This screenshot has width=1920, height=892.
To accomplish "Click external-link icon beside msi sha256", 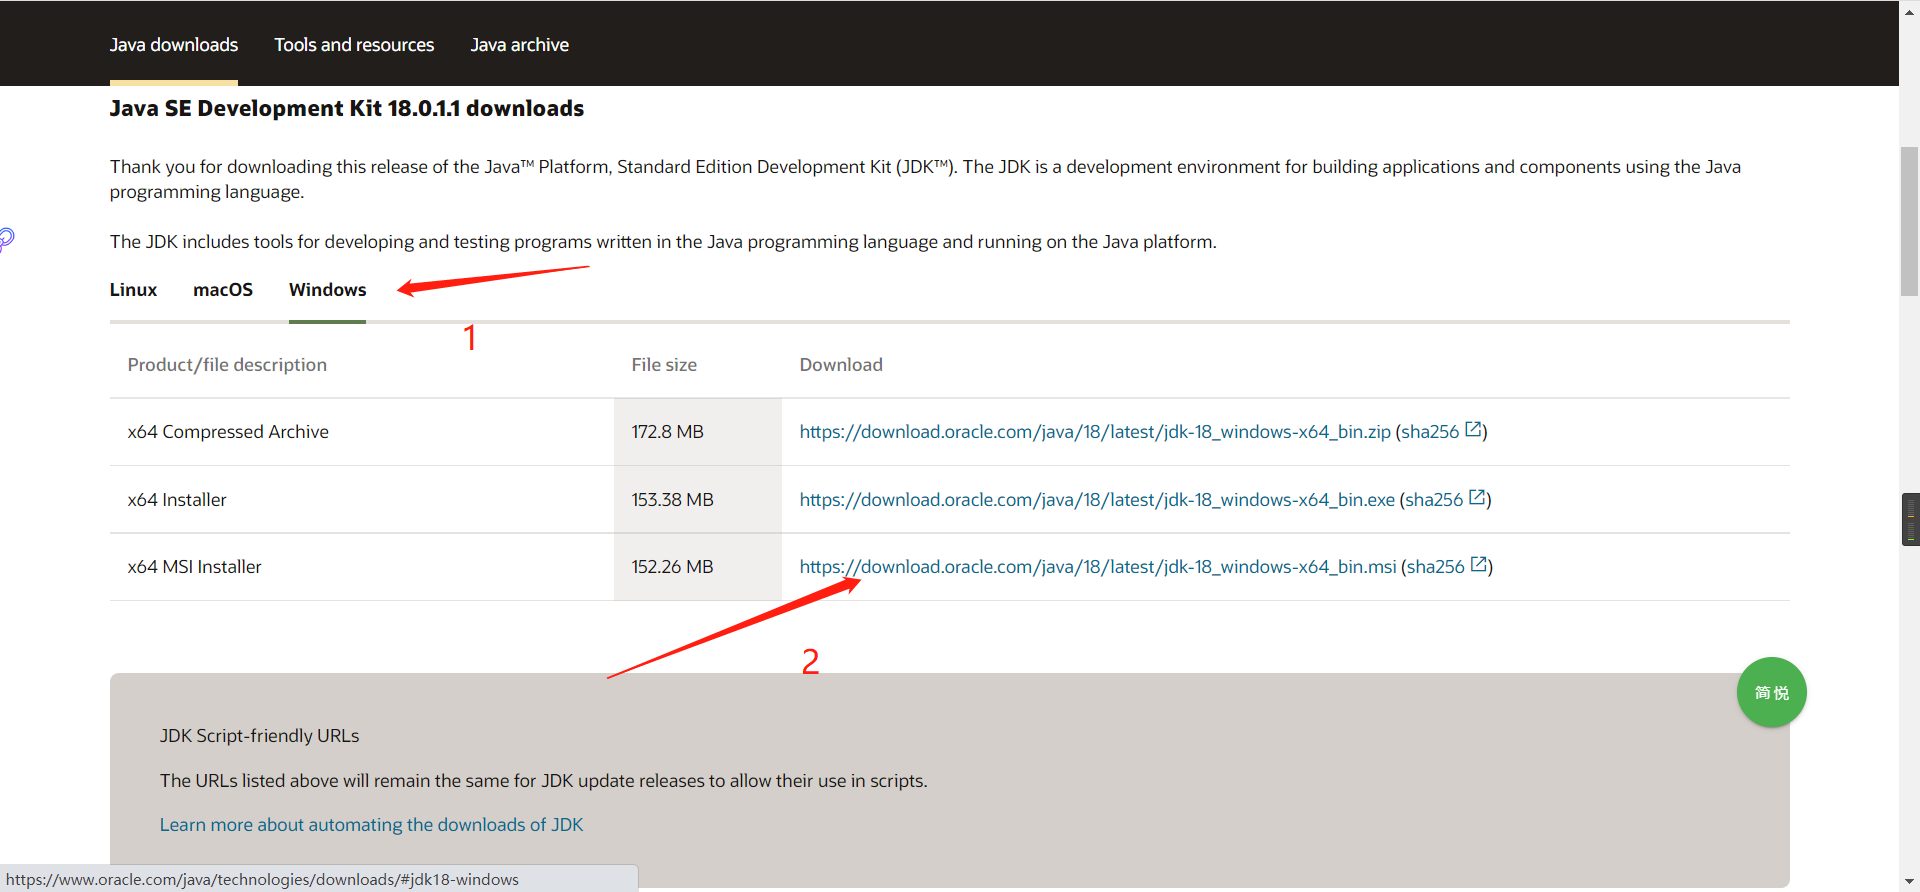I will click(1479, 565).
